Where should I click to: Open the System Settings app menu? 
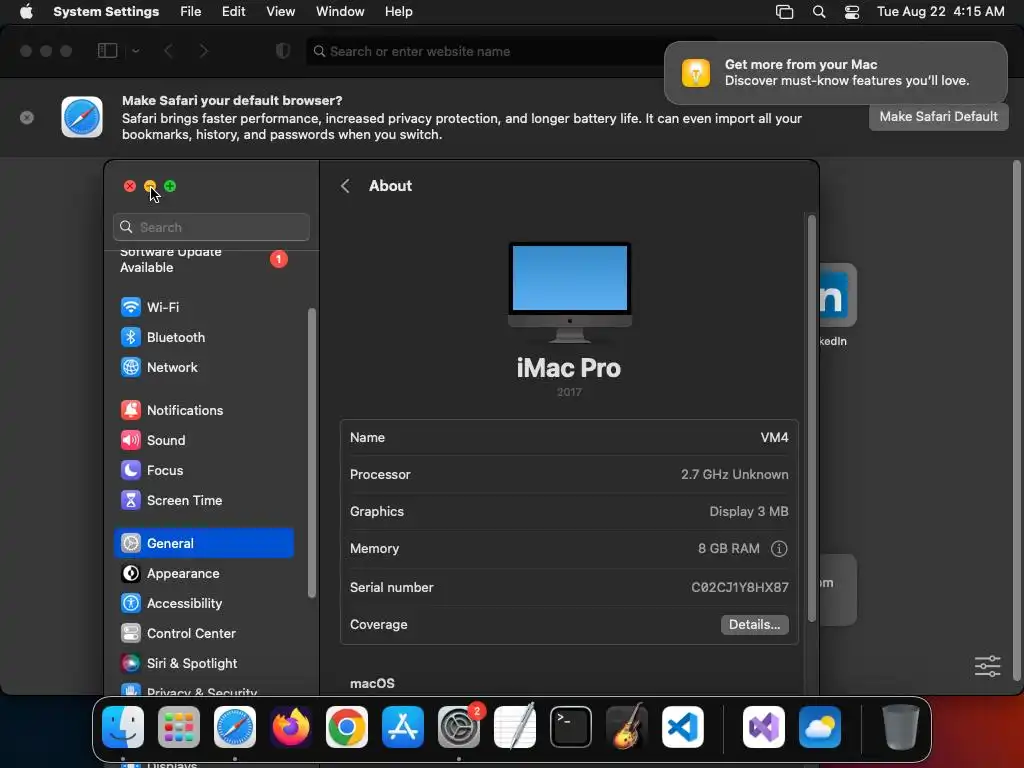pyautogui.click(x=106, y=12)
